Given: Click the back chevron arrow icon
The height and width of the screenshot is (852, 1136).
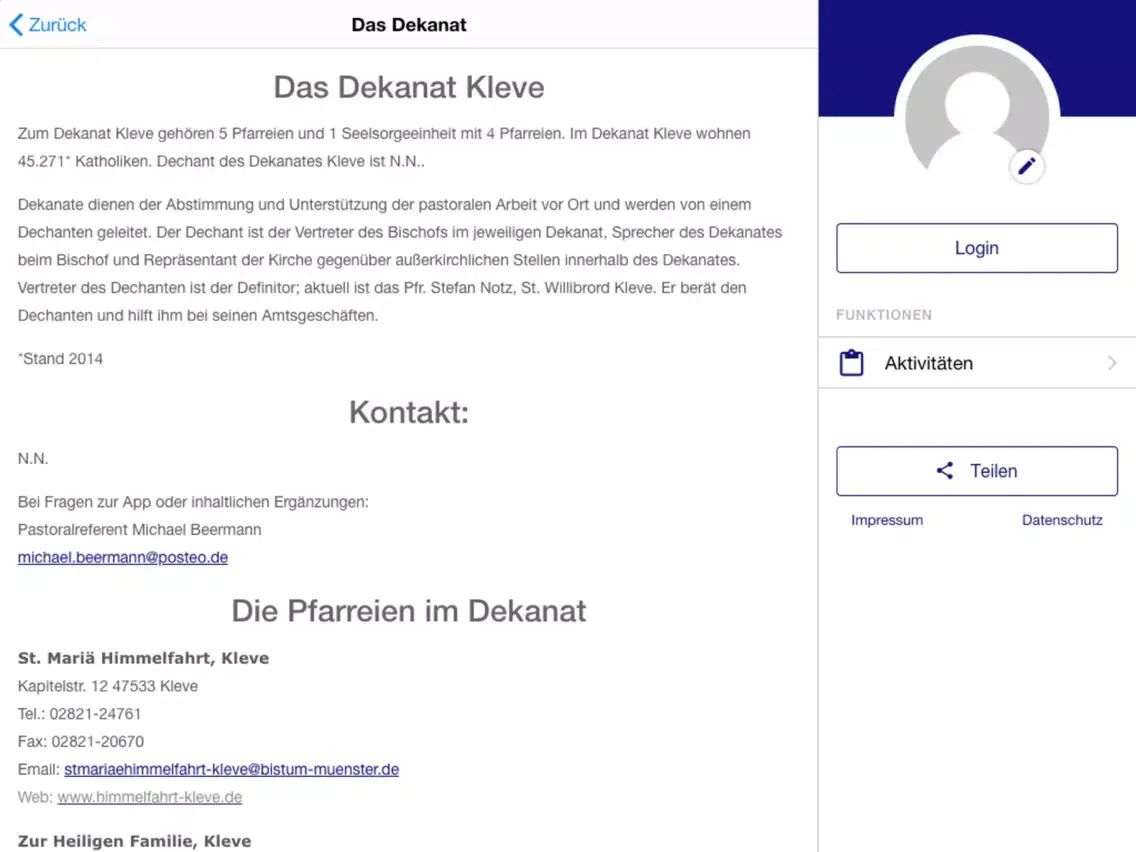Looking at the screenshot, I should 17,25.
